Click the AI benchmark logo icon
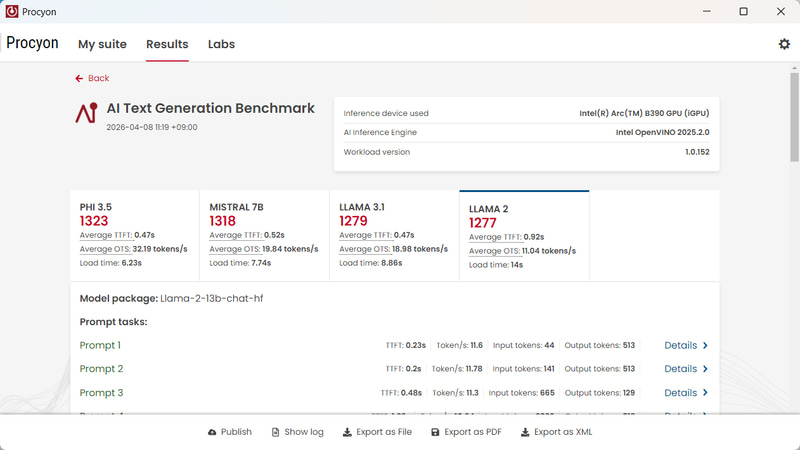 (86, 113)
